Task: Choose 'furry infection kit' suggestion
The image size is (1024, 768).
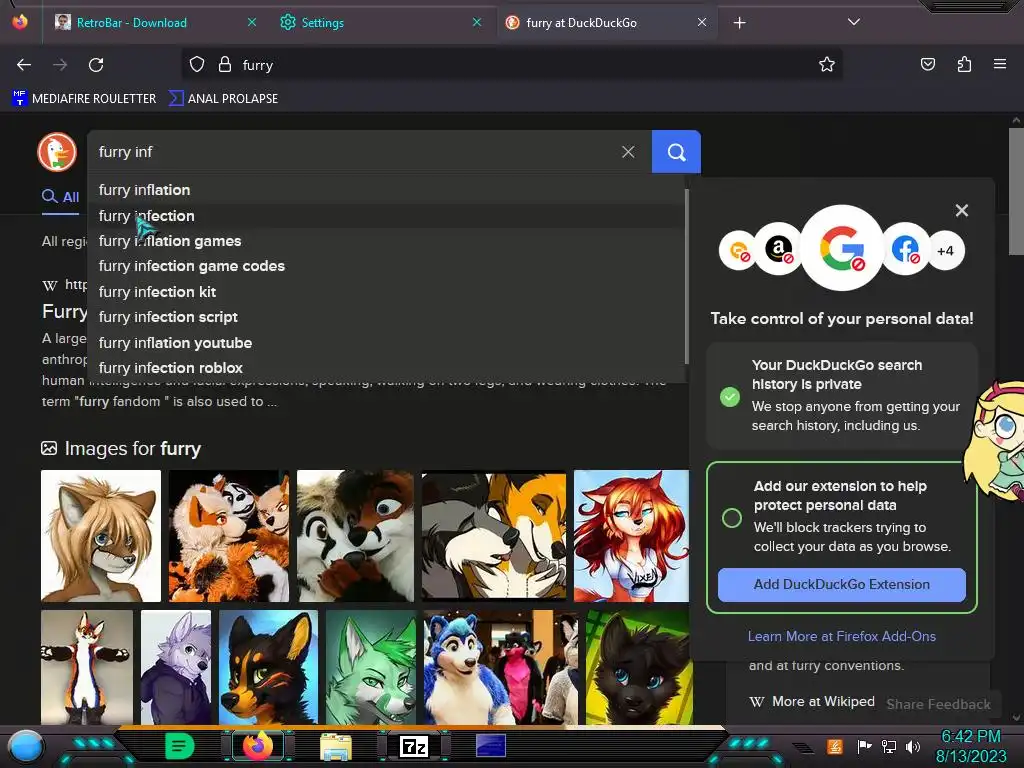Action: (385, 292)
